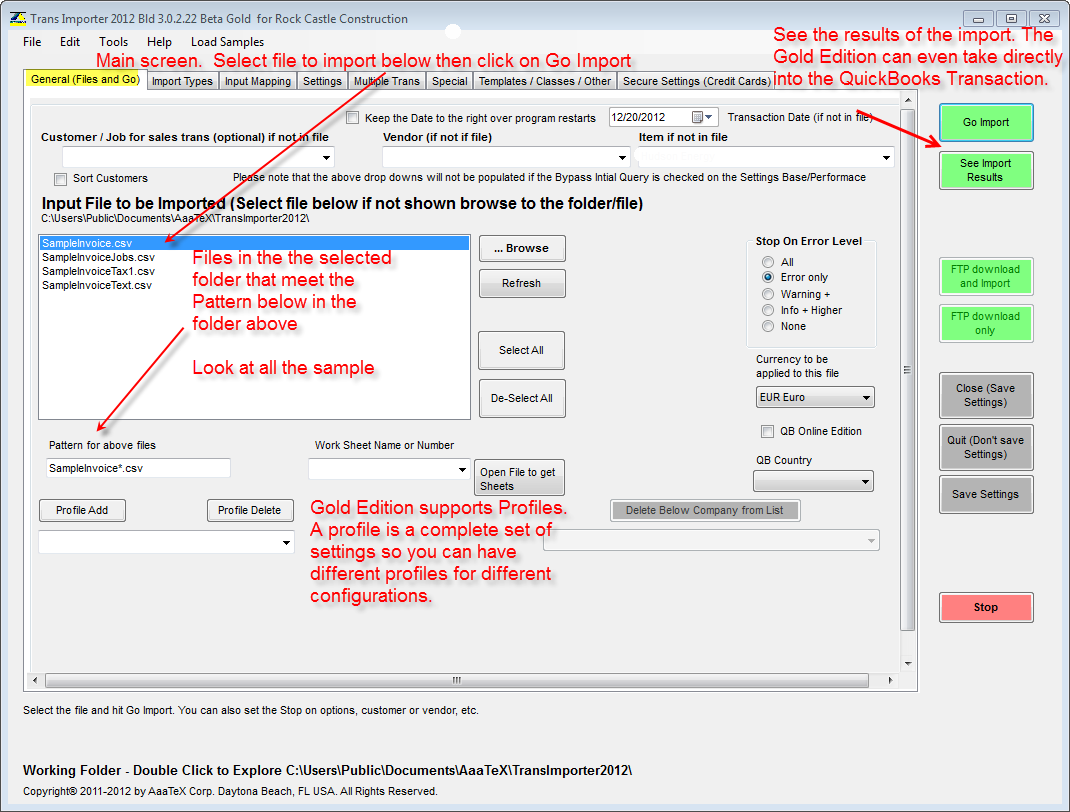Image resolution: width=1070 pixels, height=812 pixels.
Task: Check the QB Online Edition box
Action: [768, 431]
